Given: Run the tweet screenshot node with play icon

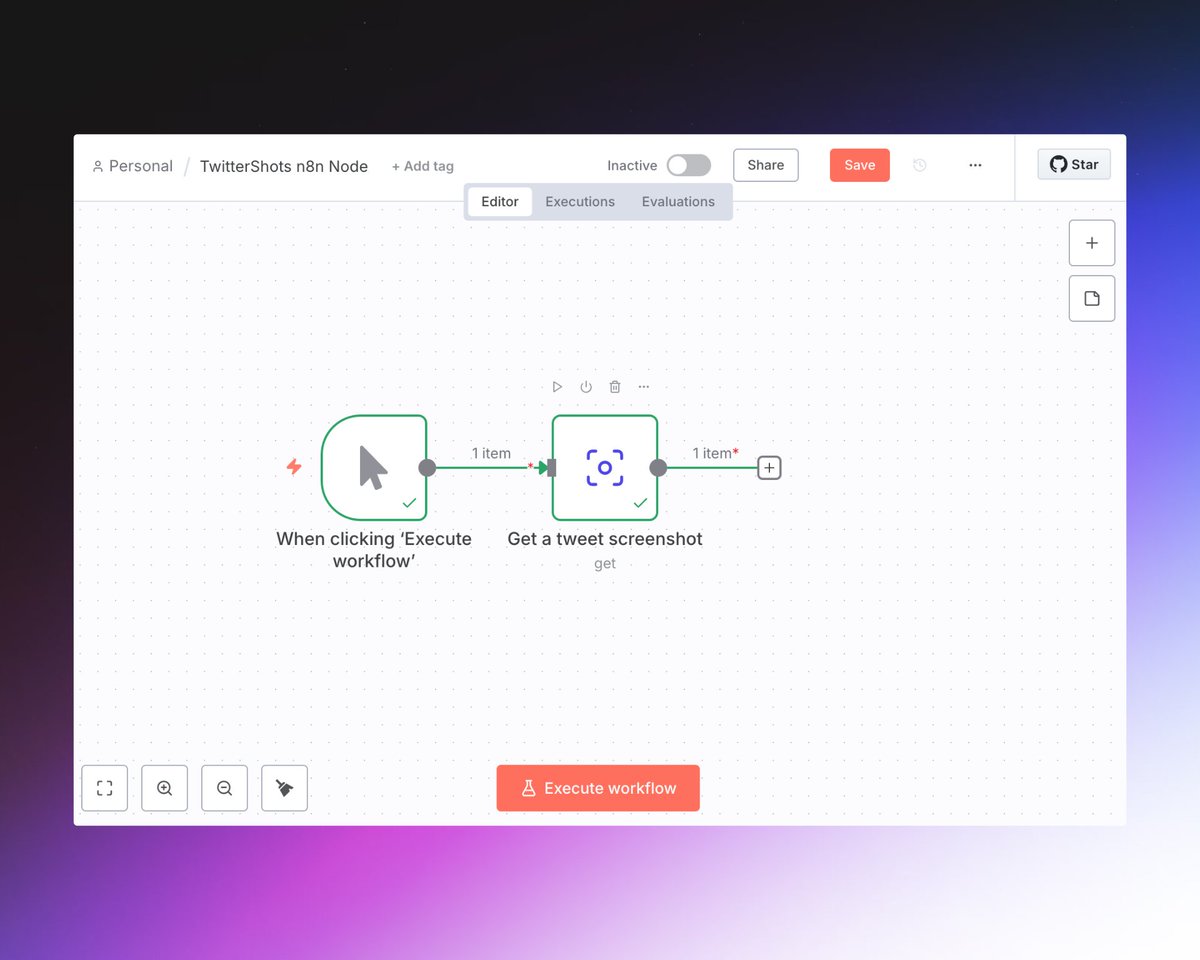Looking at the screenshot, I should (557, 387).
